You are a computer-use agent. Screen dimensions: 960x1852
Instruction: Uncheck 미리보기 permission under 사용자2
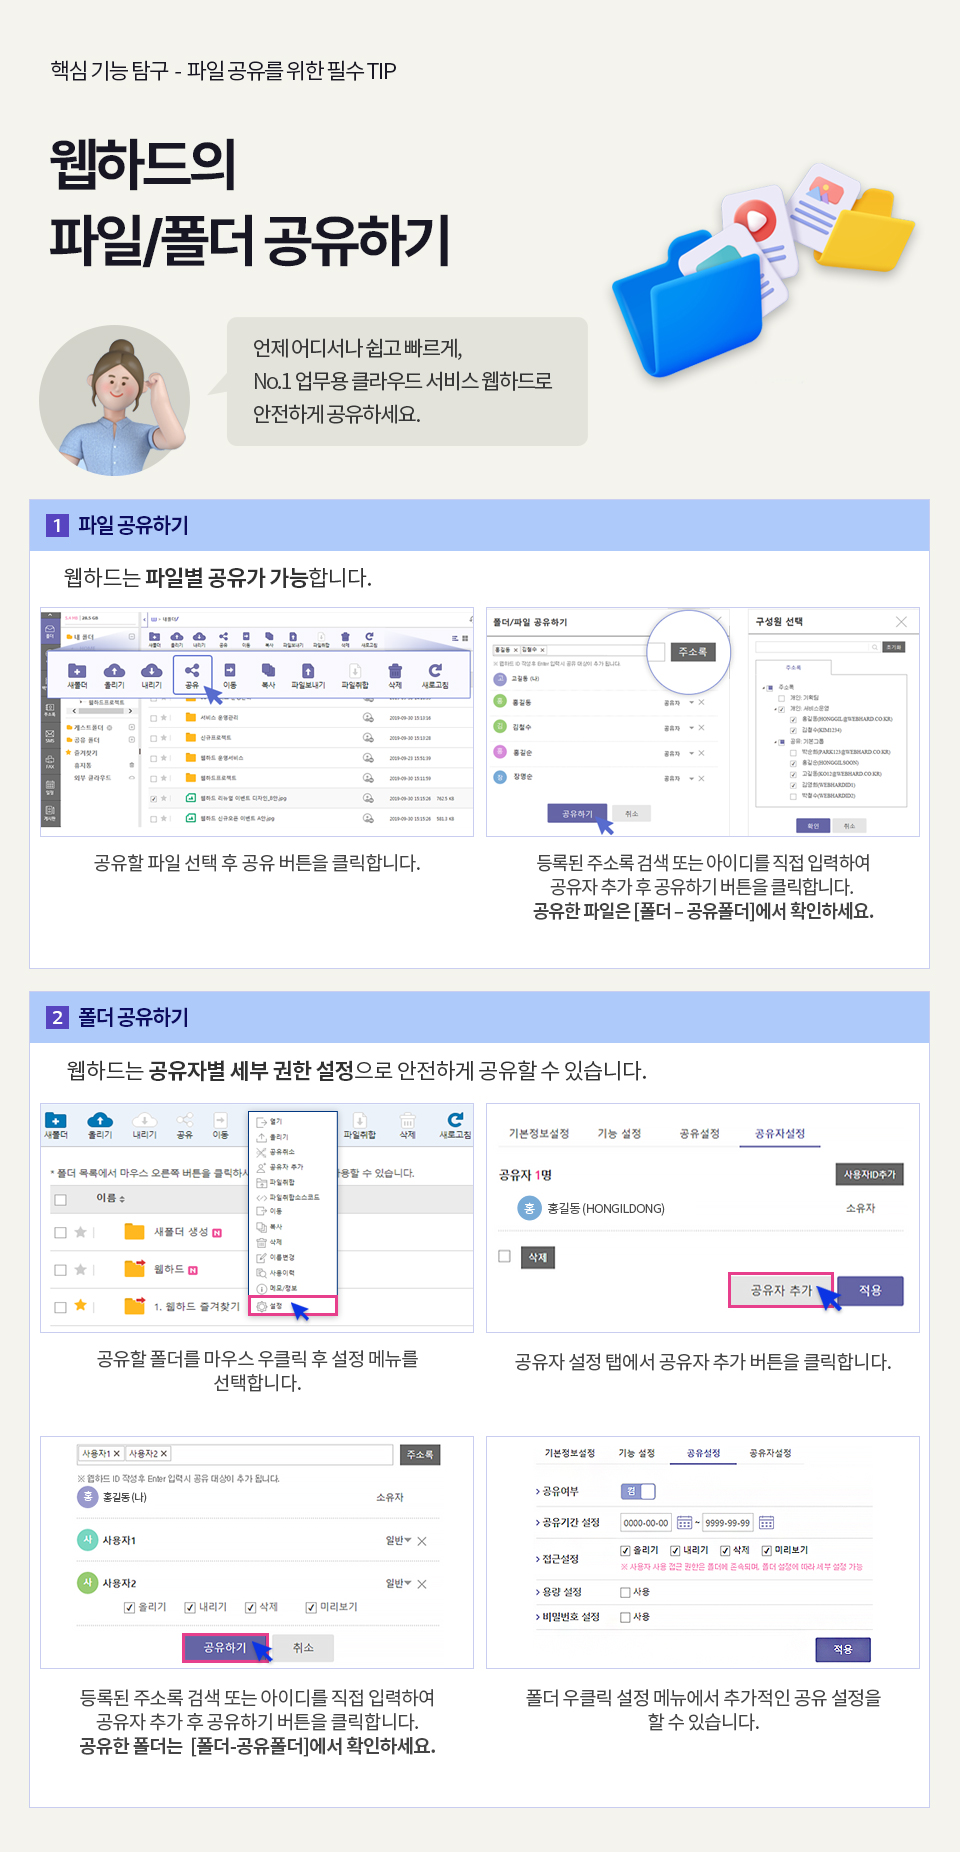point(312,1608)
